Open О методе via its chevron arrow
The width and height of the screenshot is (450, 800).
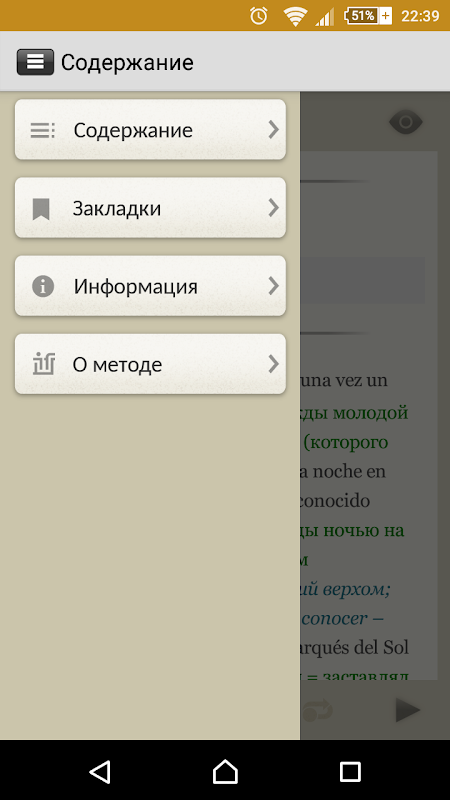click(x=273, y=364)
